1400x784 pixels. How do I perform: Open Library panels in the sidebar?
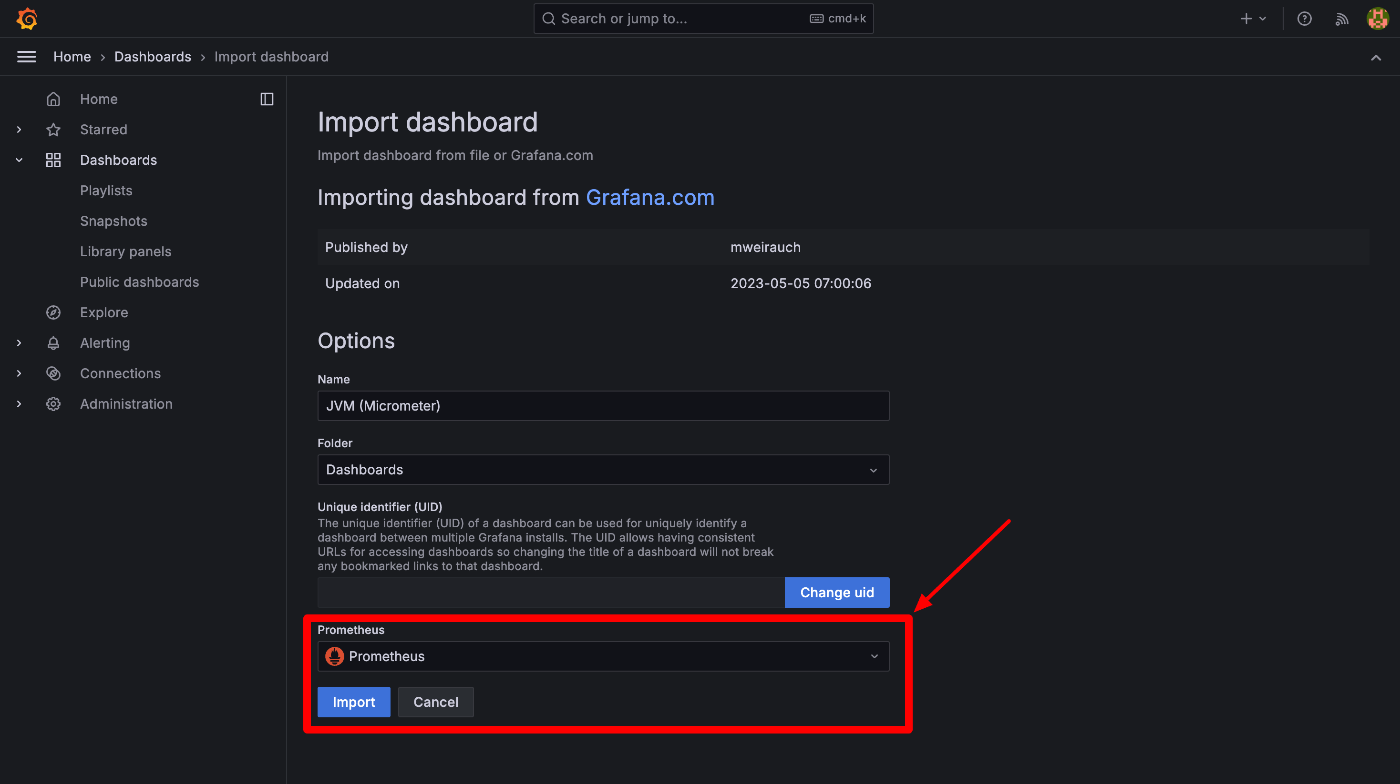click(x=126, y=252)
